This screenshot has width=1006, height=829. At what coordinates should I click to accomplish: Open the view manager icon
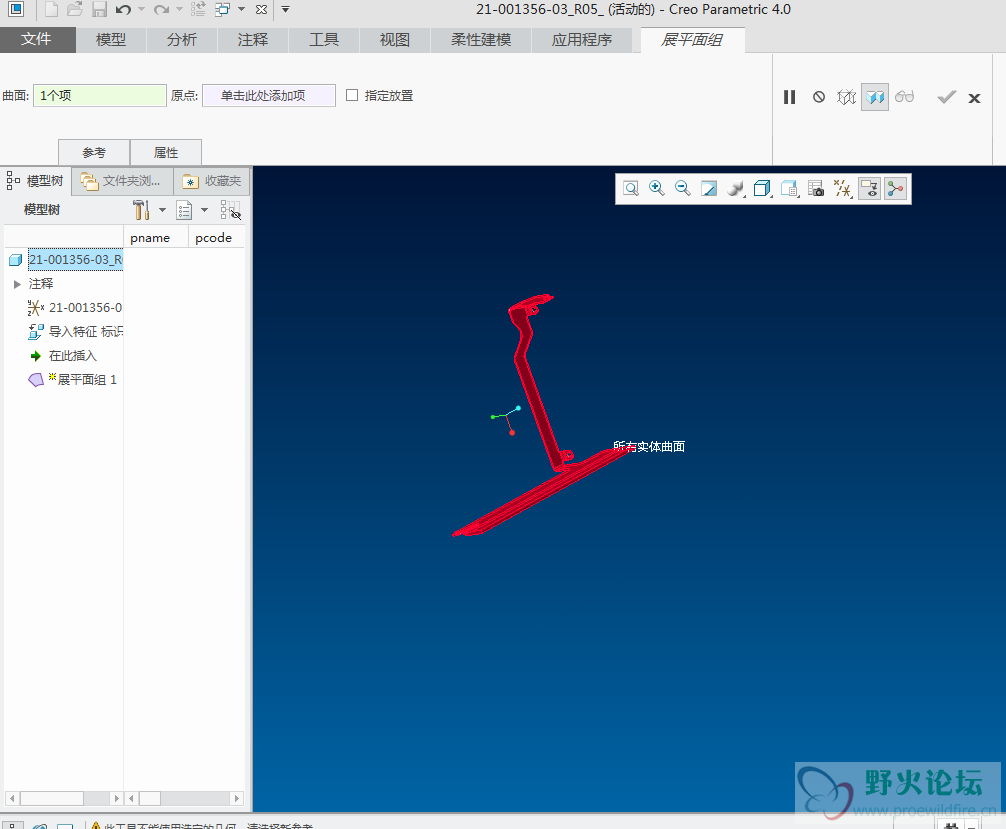click(789, 189)
